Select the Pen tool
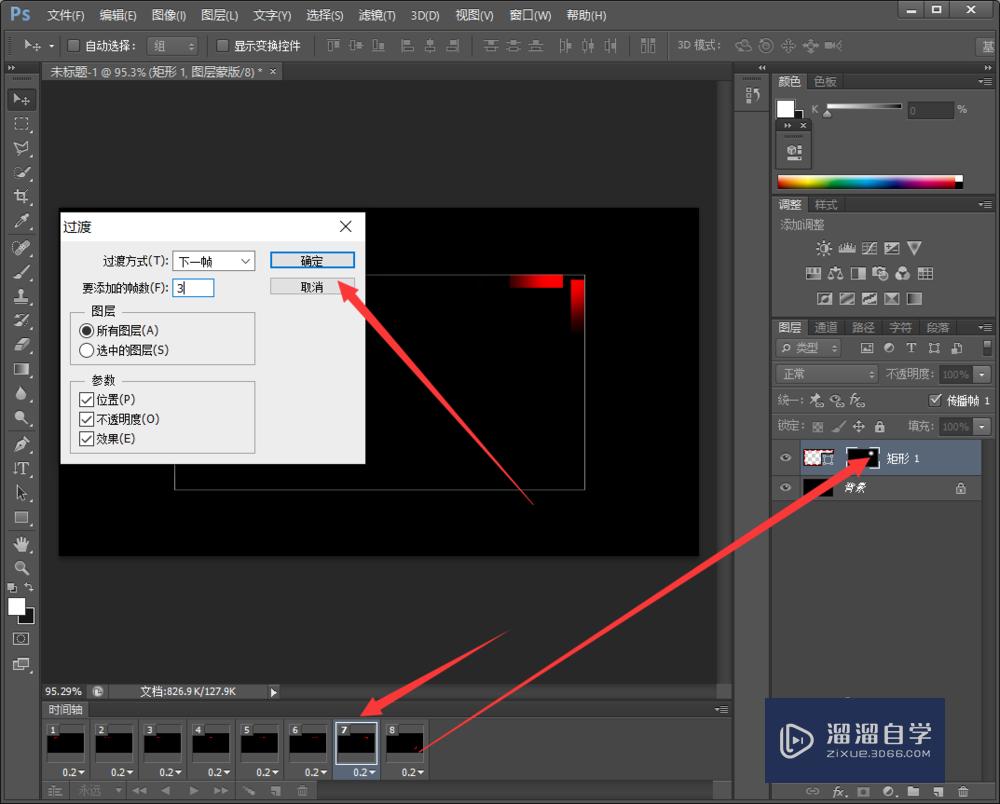 (21, 444)
